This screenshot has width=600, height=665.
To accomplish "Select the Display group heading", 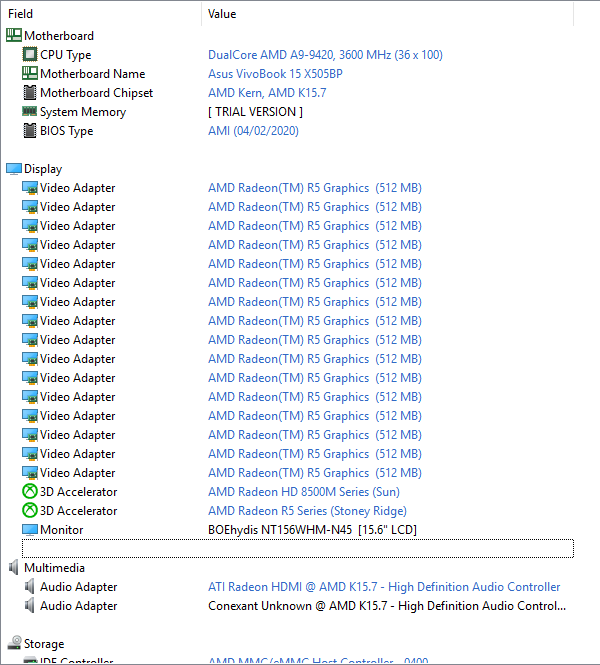I will 43,169.
